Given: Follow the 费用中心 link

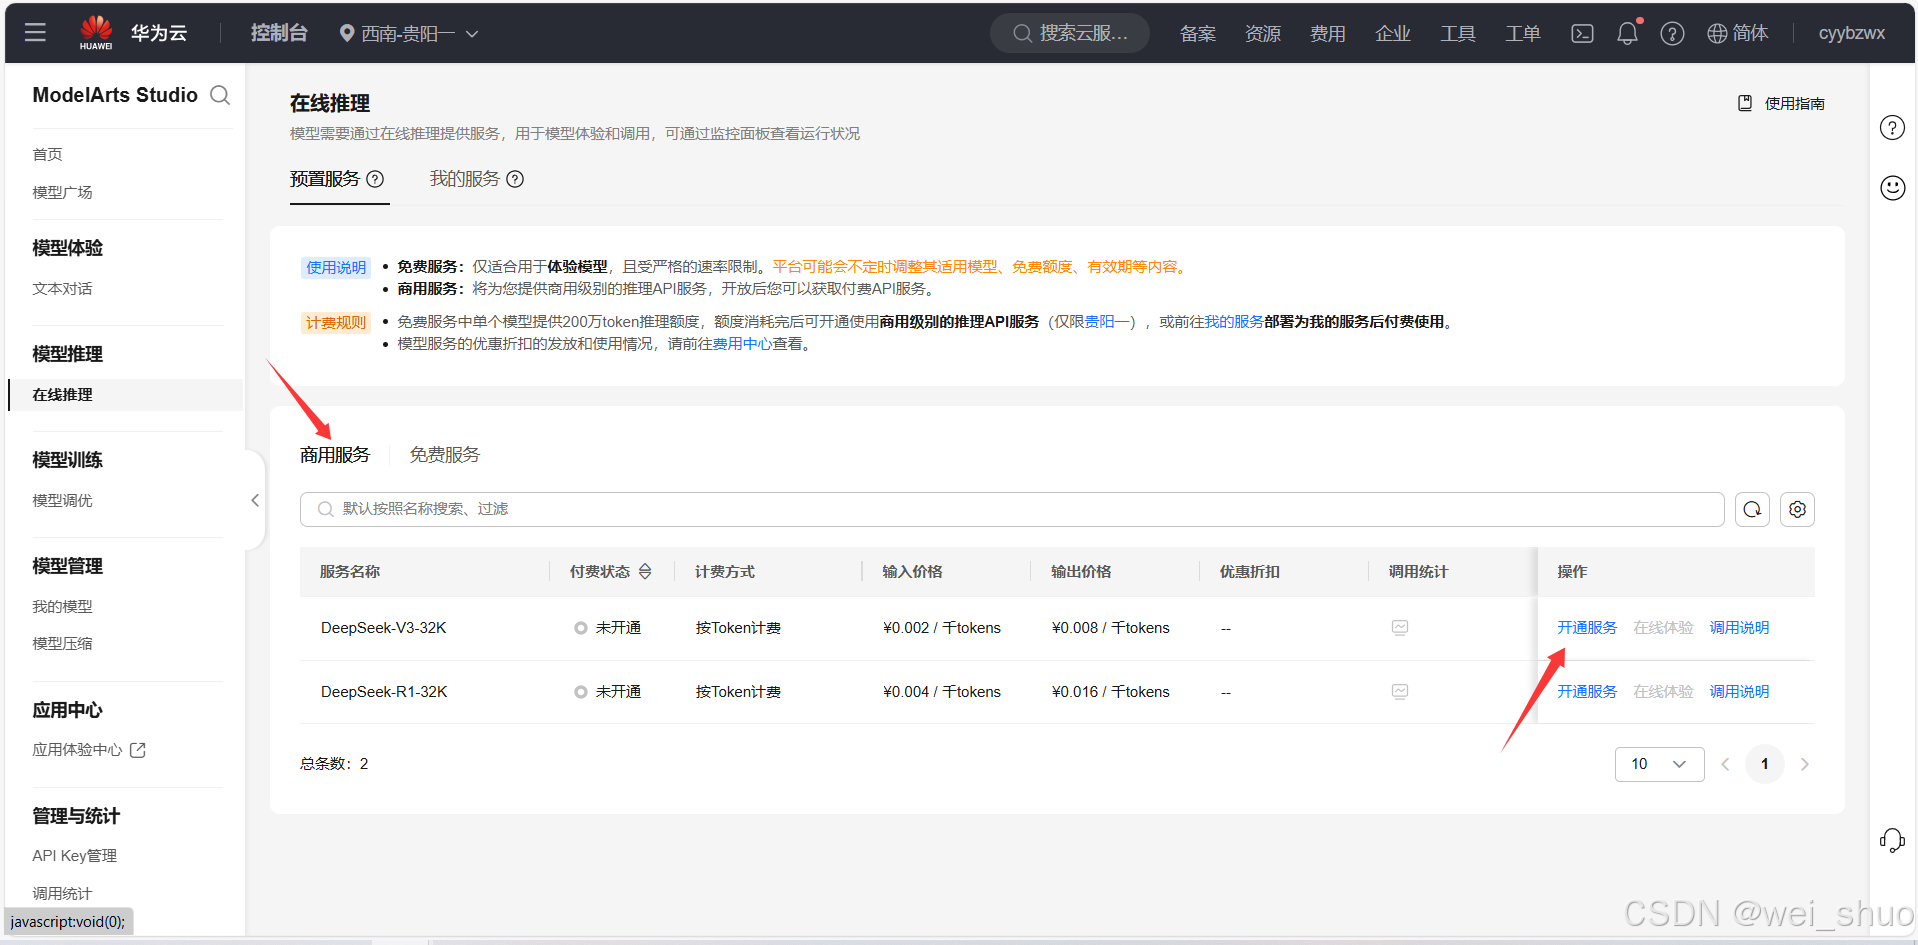Looking at the screenshot, I should pos(742,344).
